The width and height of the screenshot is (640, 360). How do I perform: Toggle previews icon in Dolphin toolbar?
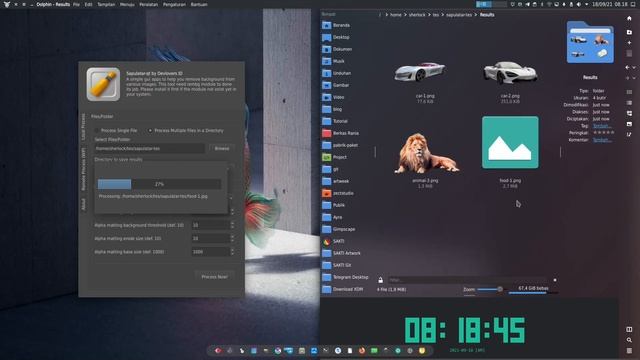coord(629,124)
